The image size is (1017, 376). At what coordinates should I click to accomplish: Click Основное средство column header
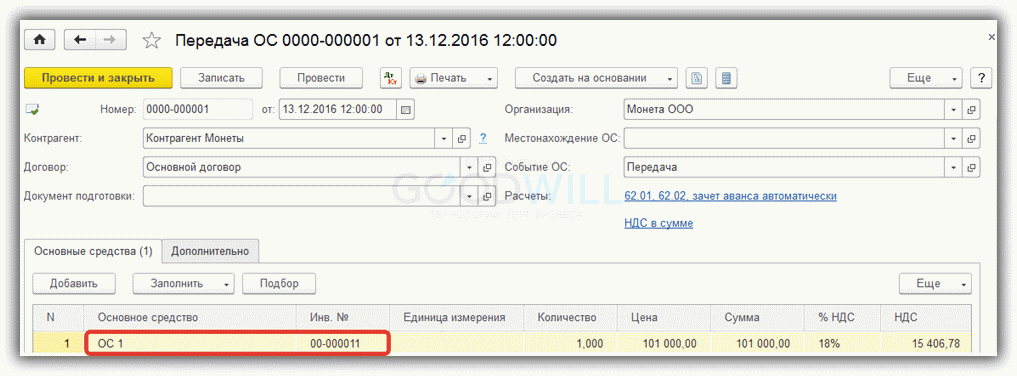point(191,318)
